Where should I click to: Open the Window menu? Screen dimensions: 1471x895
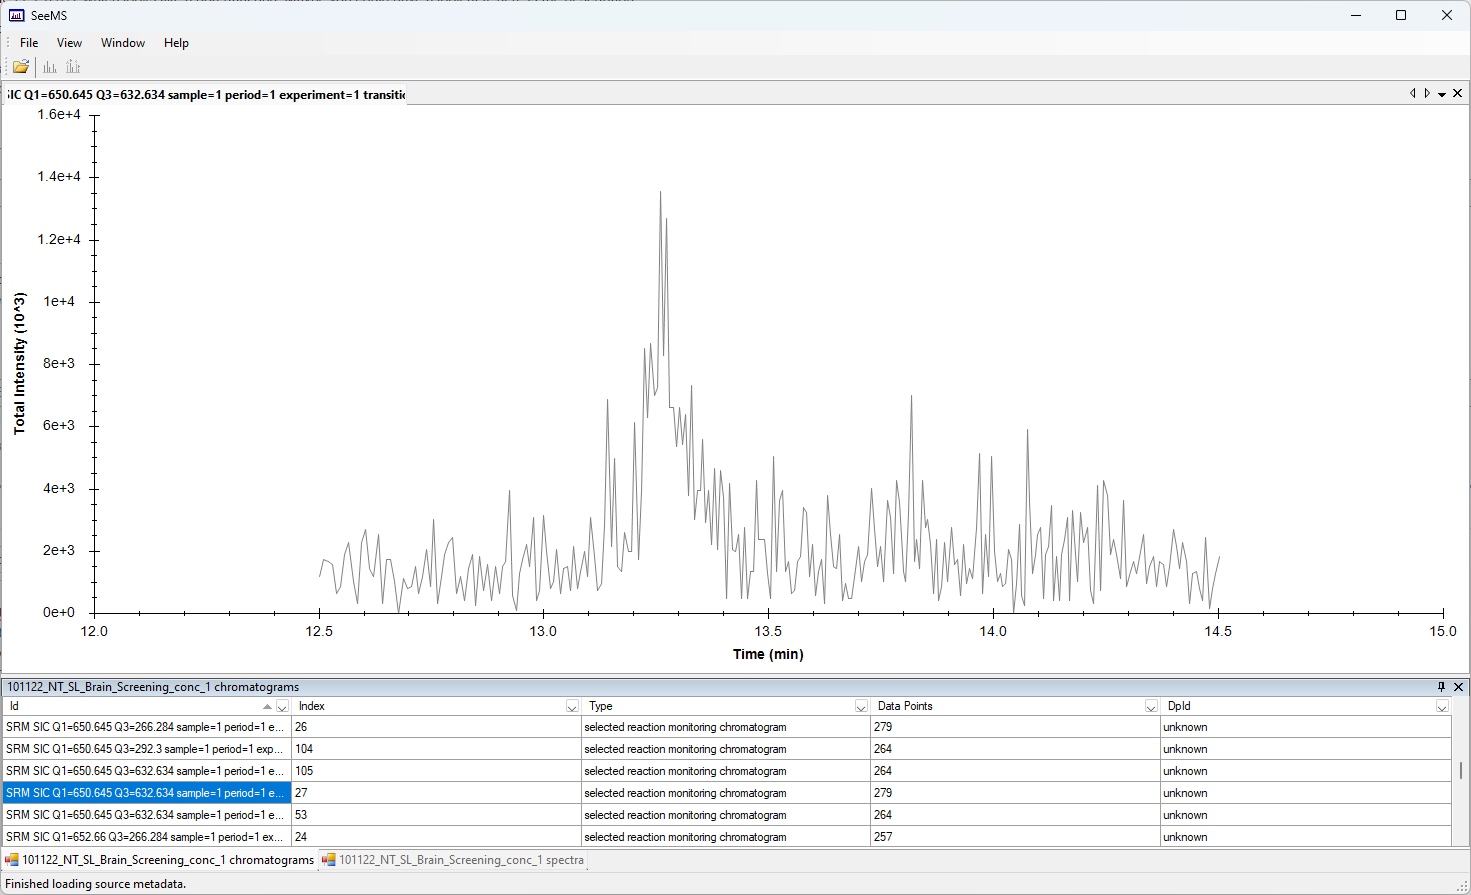pyautogui.click(x=122, y=43)
